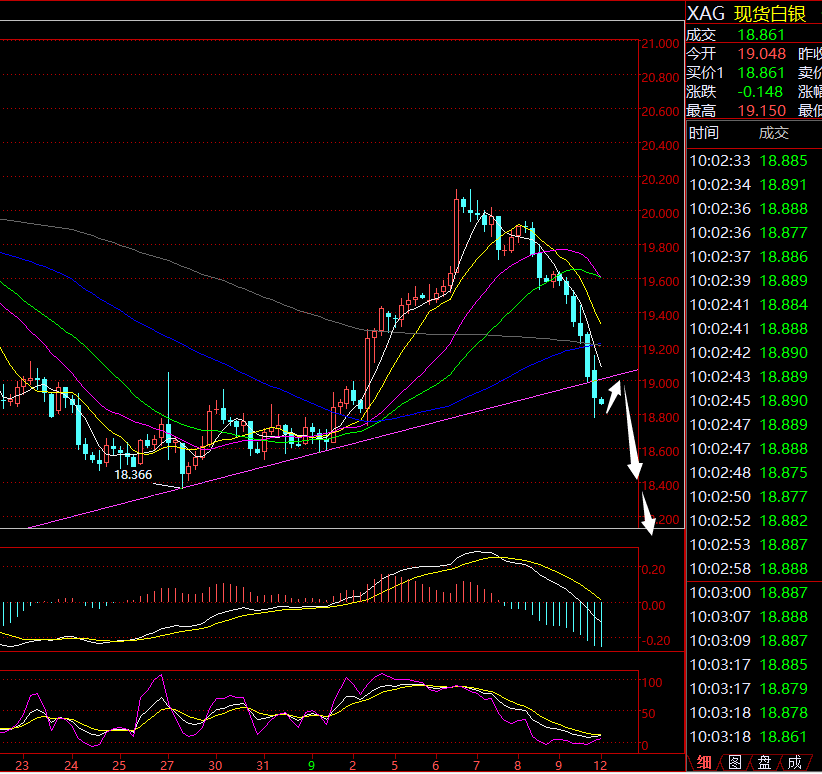Viewport: 822px width, 774px height.
Task: Click the 时间 column header
Action: pyautogui.click(x=704, y=133)
